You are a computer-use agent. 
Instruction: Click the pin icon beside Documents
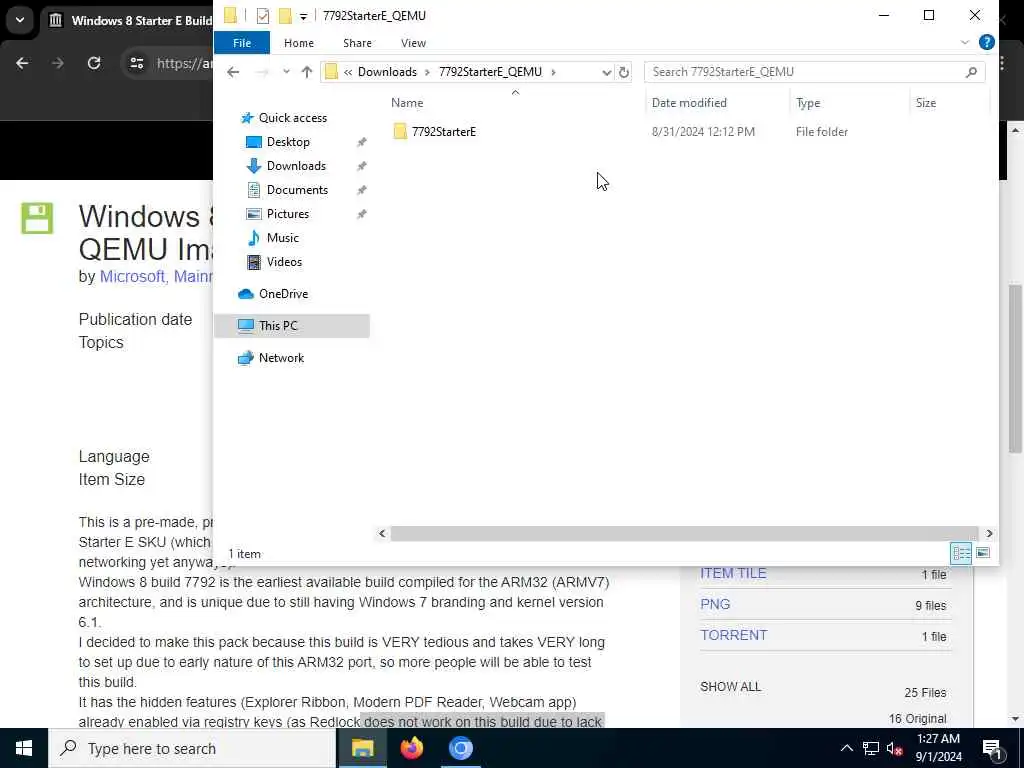361,190
